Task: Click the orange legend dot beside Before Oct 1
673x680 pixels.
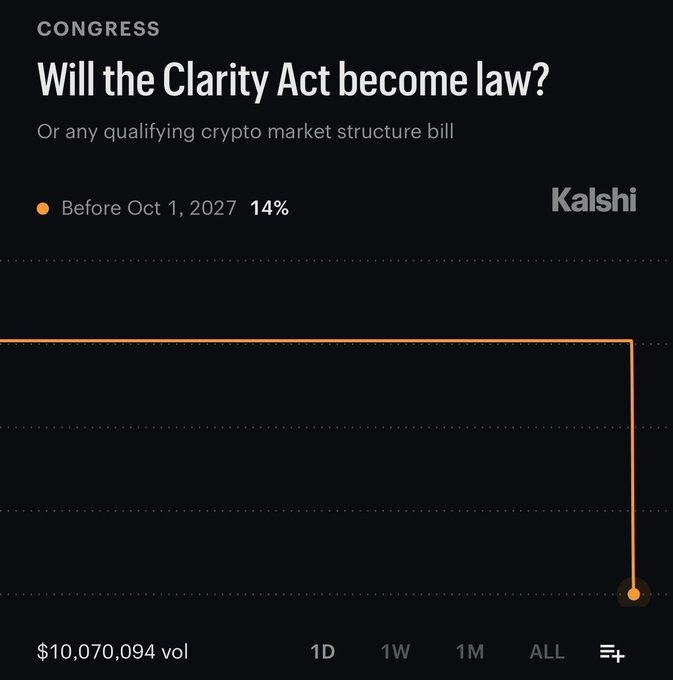Action: 43,209
